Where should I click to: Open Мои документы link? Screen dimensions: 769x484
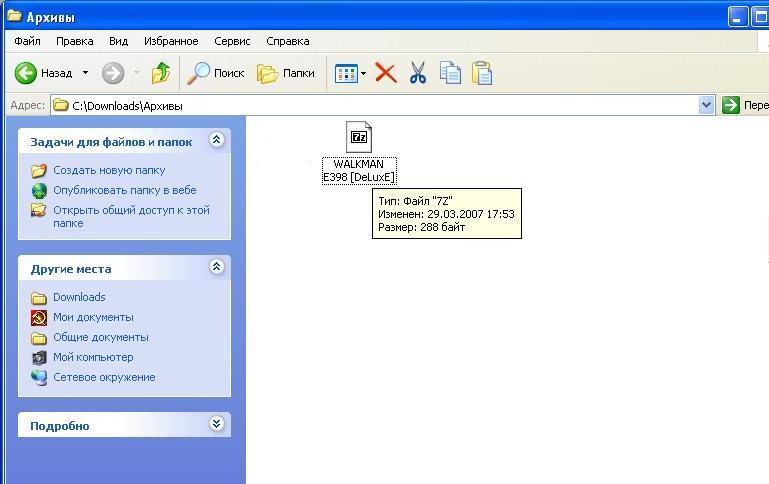(93, 317)
